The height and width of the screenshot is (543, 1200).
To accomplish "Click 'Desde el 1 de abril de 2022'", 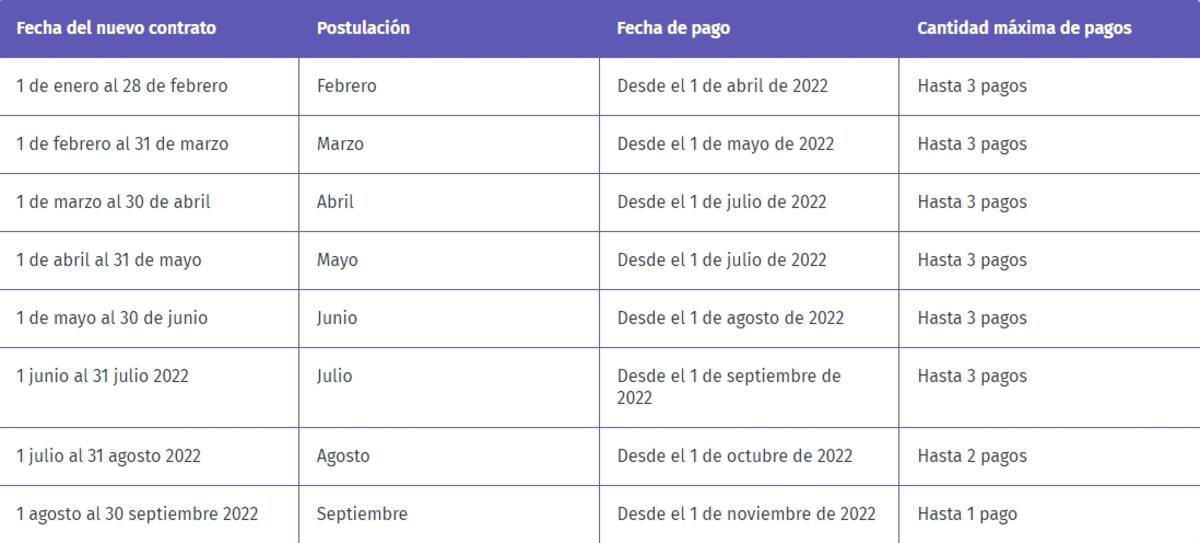I will click(x=722, y=86).
